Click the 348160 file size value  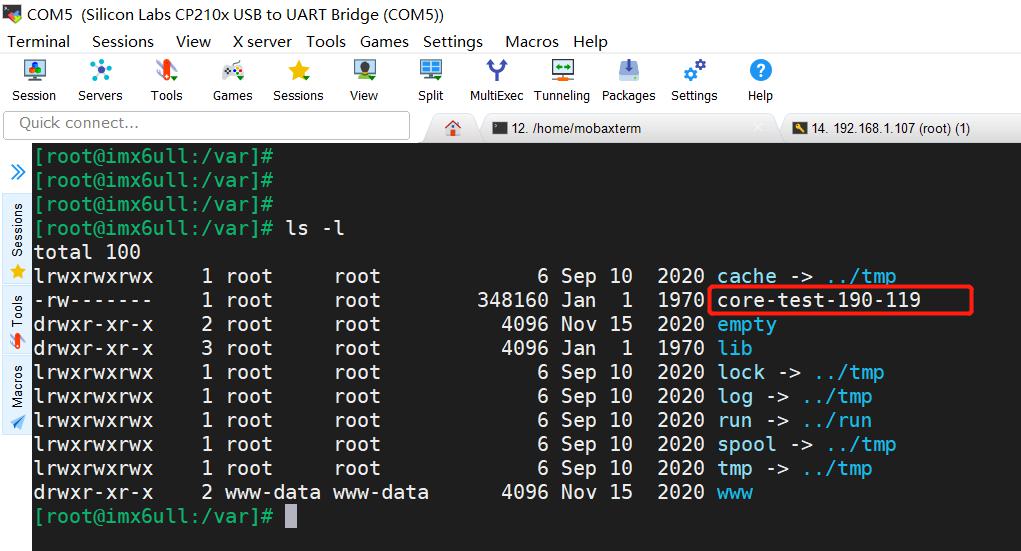click(x=513, y=300)
